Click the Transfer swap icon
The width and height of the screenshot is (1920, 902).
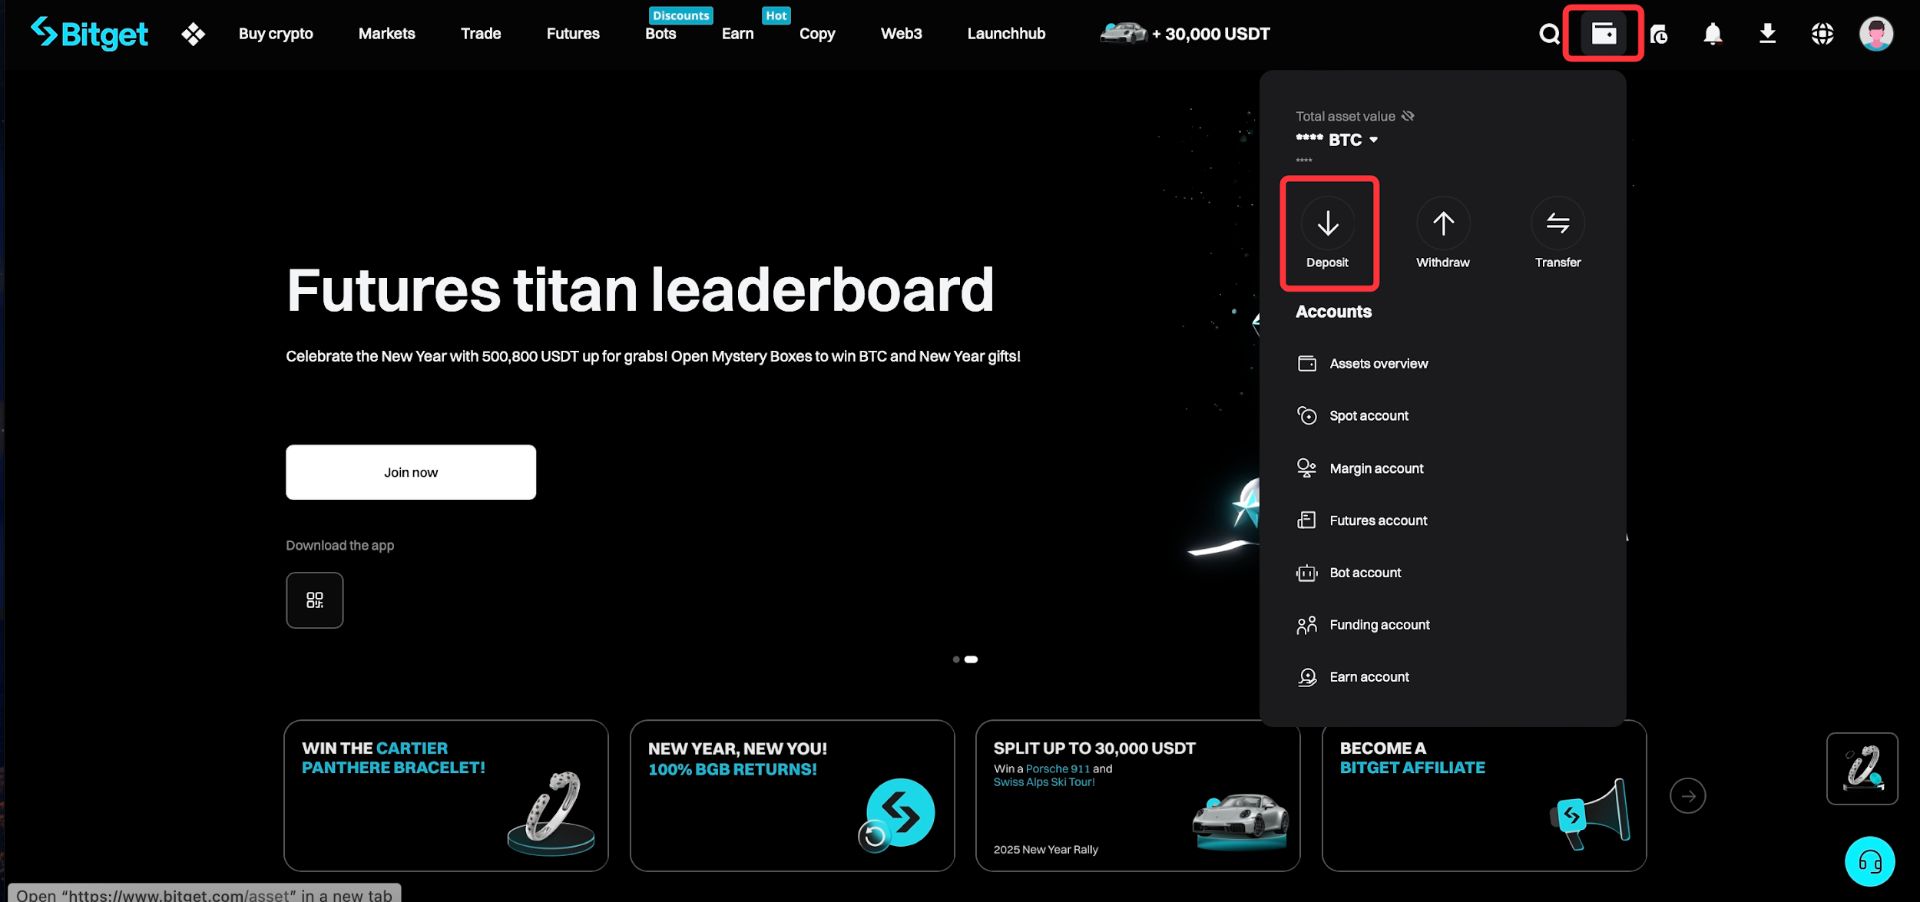(1558, 223)
